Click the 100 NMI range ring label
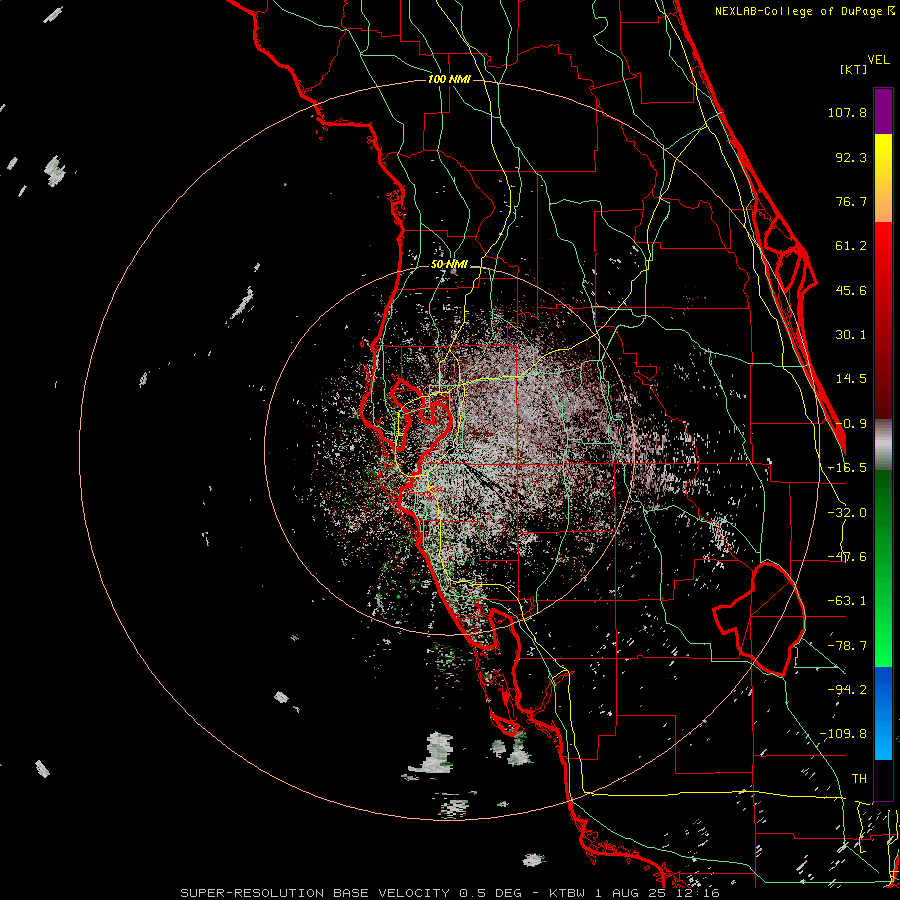900x900 pixels. [449, 79]
